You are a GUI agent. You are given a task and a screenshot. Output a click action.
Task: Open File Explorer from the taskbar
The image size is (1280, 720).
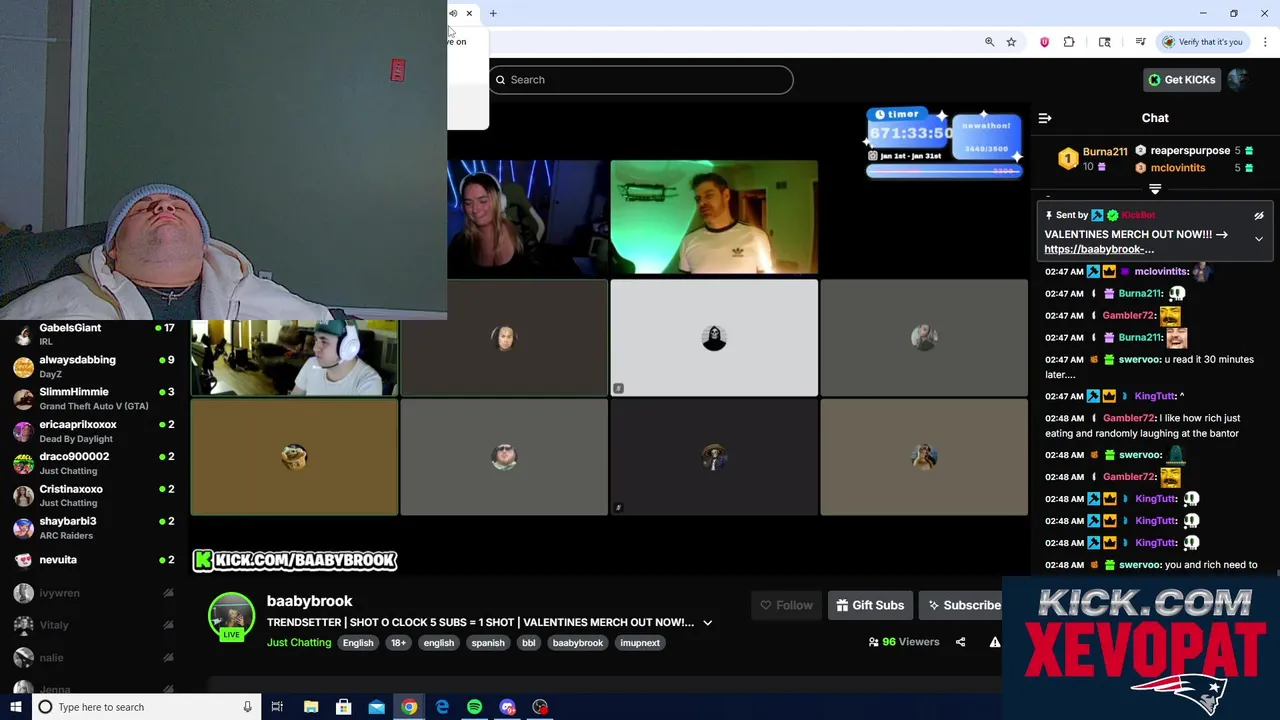pos(311,707)
